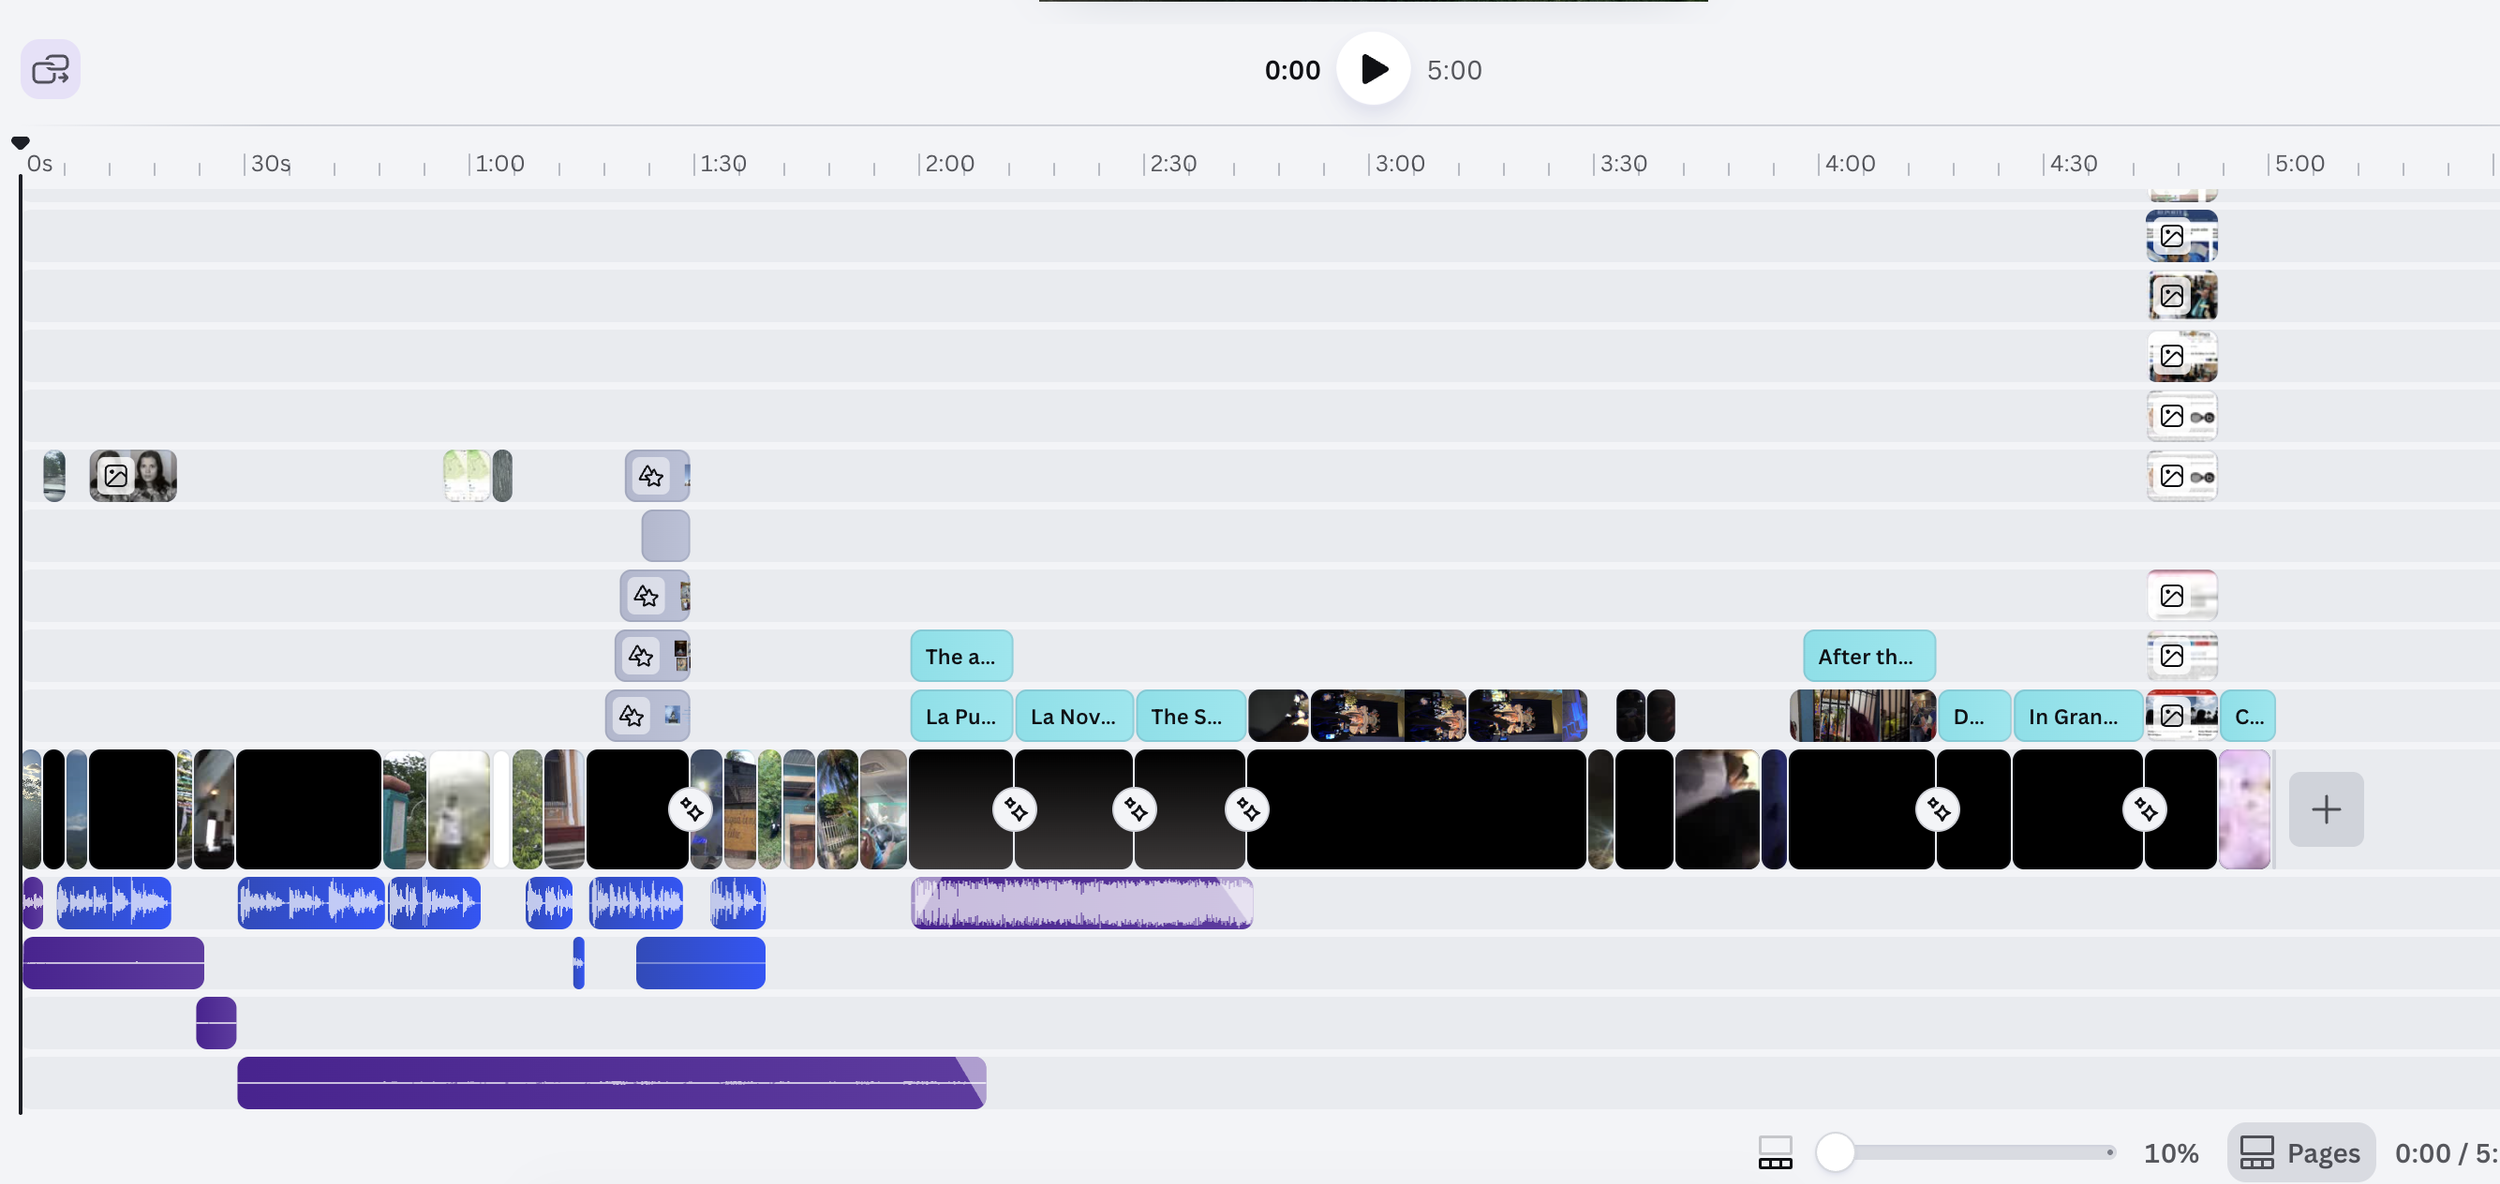The width and height of the screenshot is (2500, 1184).
Task: Click the transition icon near 1:30 on video track
Action: click(x=691, y=809)
